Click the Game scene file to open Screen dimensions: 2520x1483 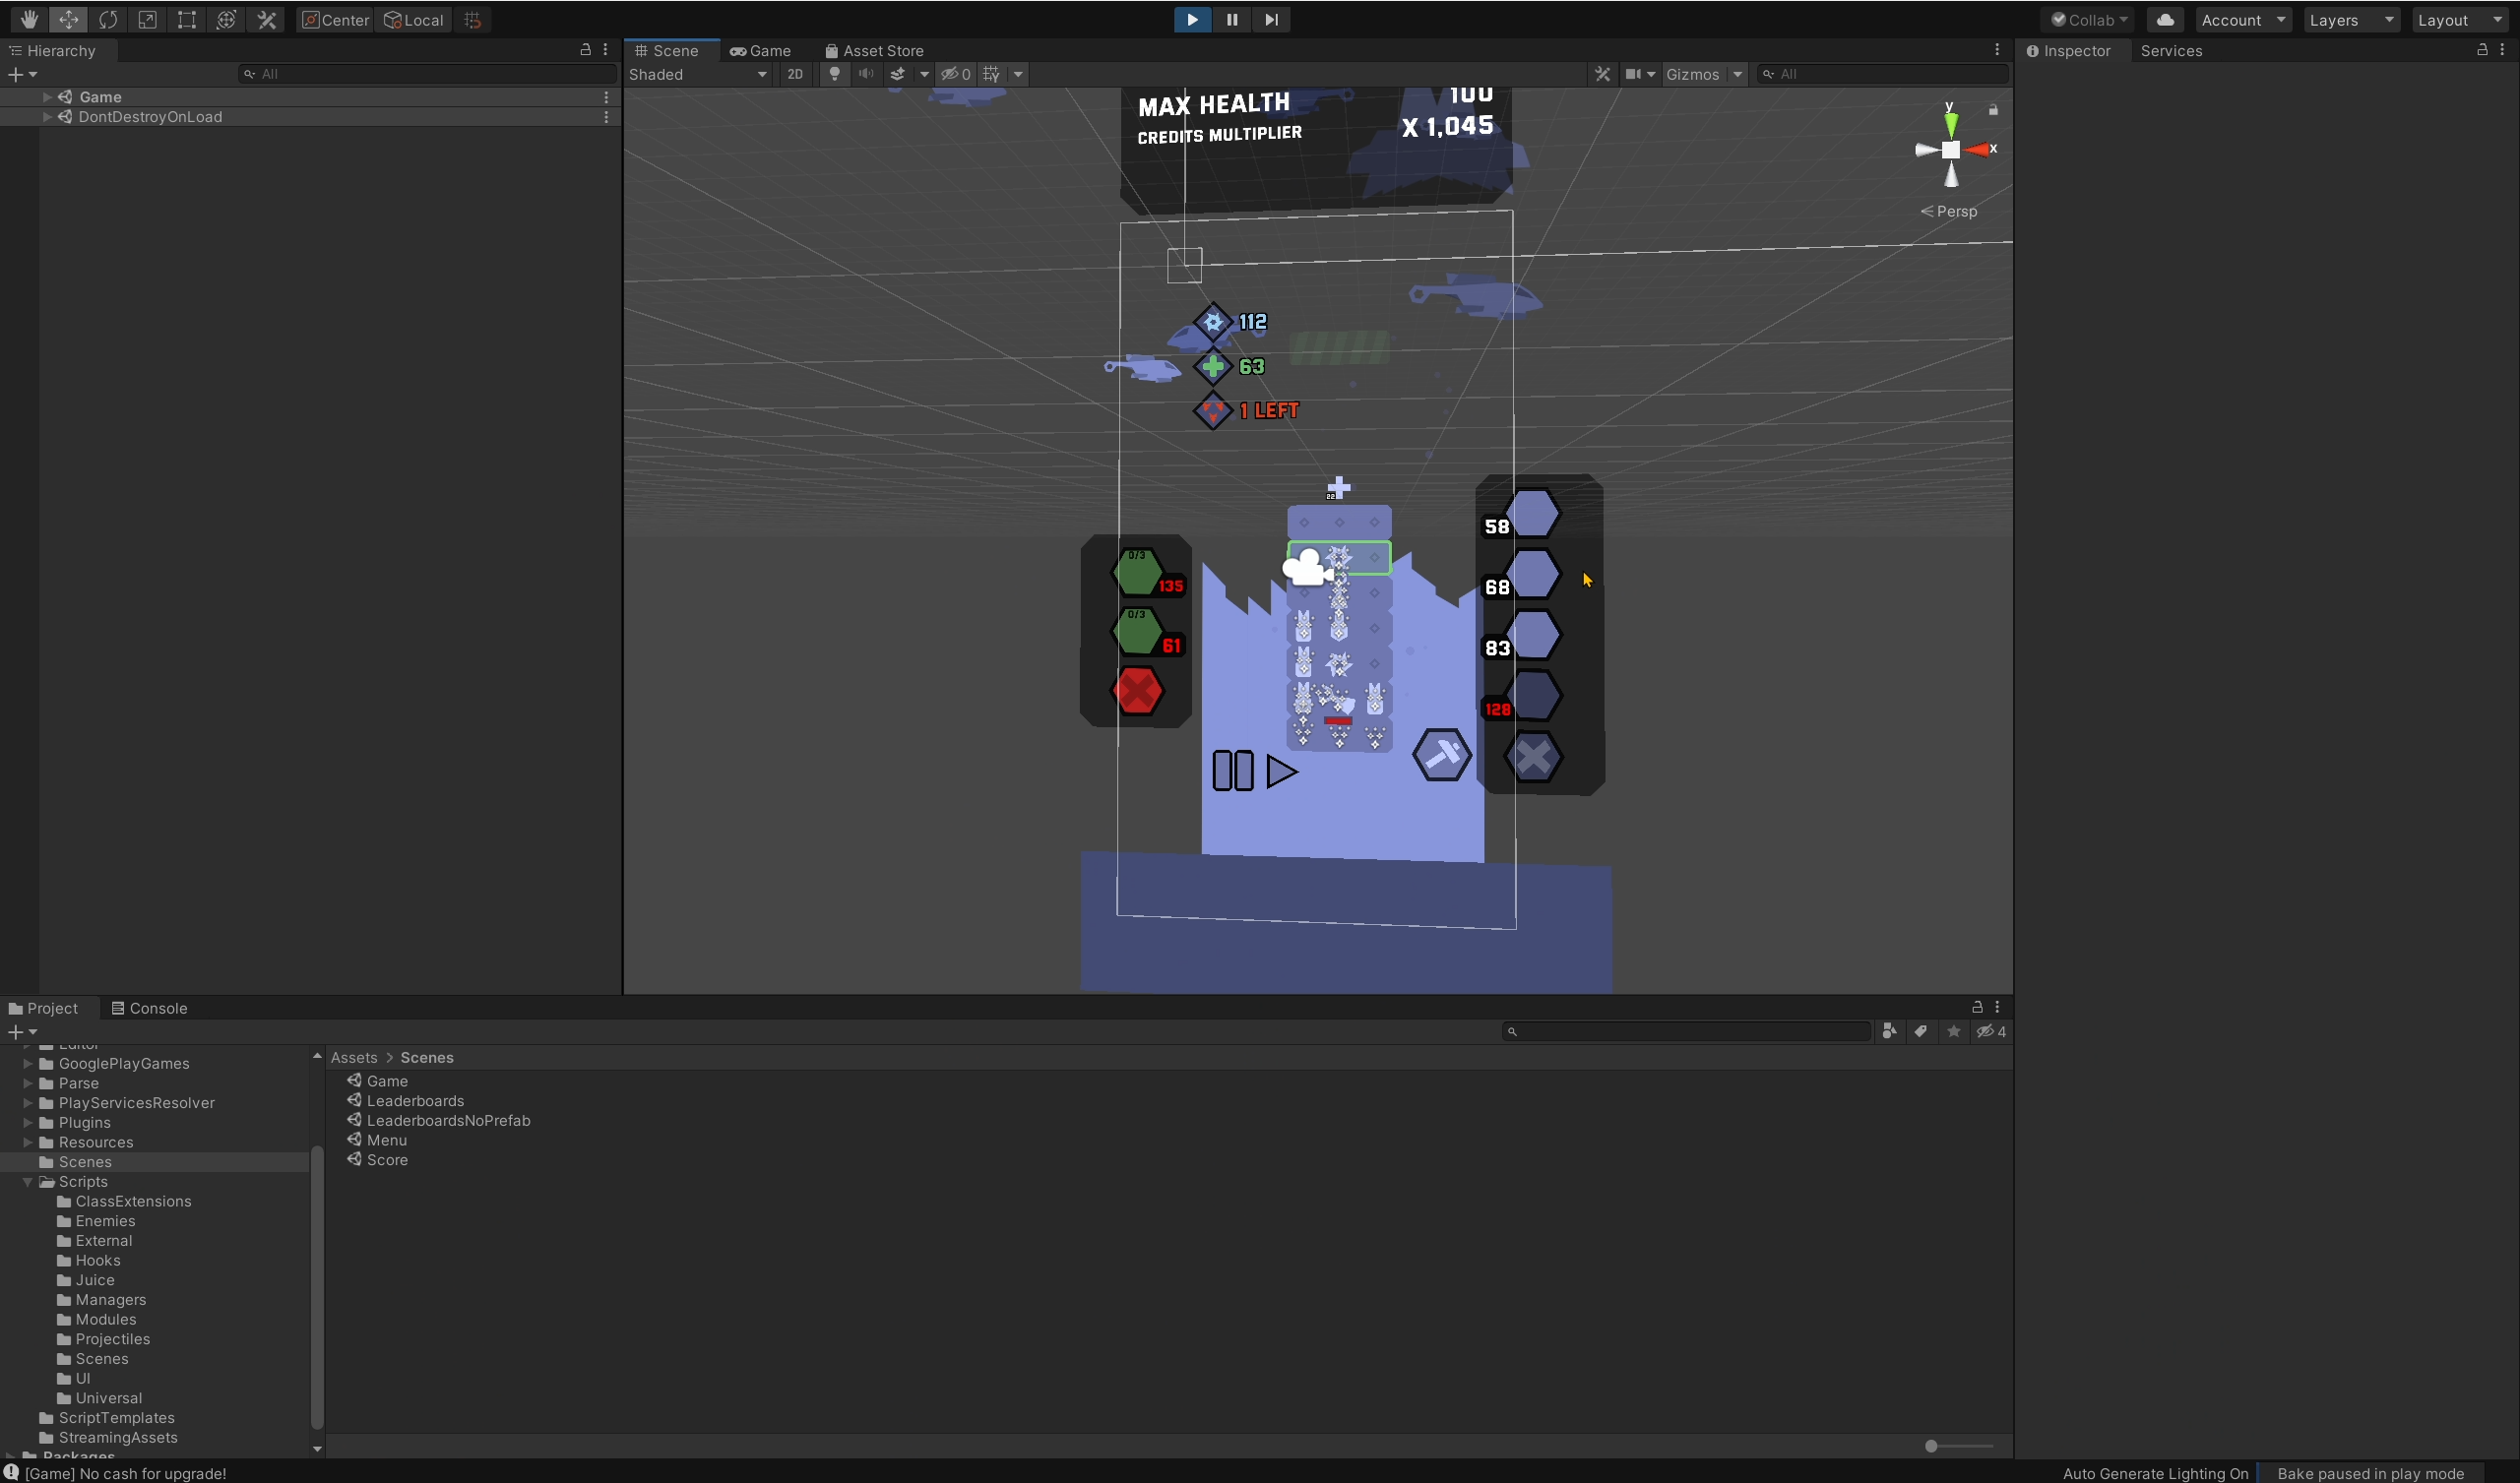click(387, 1081)
